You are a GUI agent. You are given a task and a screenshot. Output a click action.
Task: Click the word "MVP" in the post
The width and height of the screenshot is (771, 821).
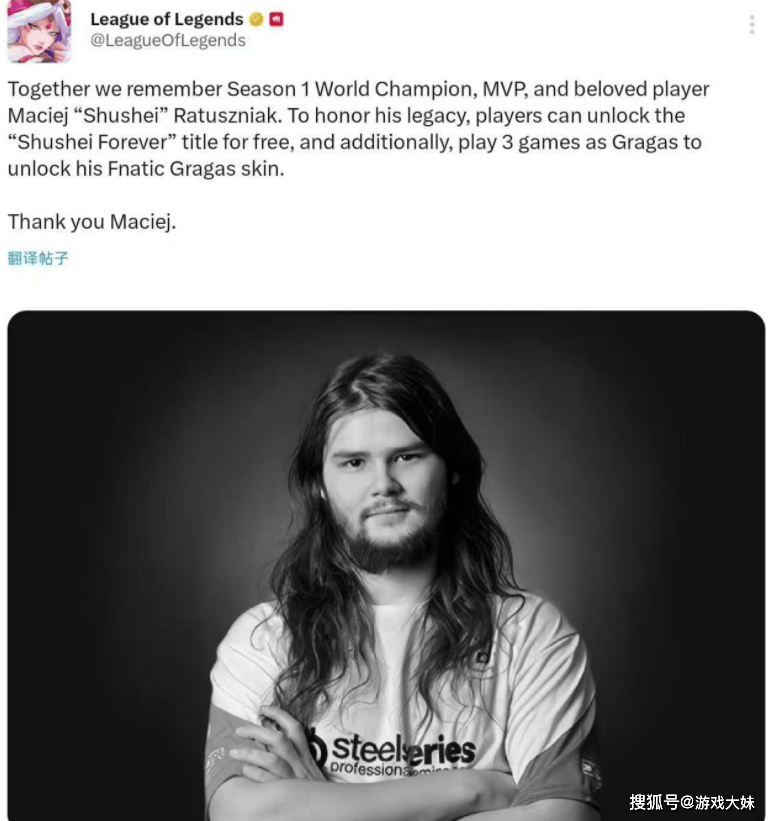(x=505, y=89)
